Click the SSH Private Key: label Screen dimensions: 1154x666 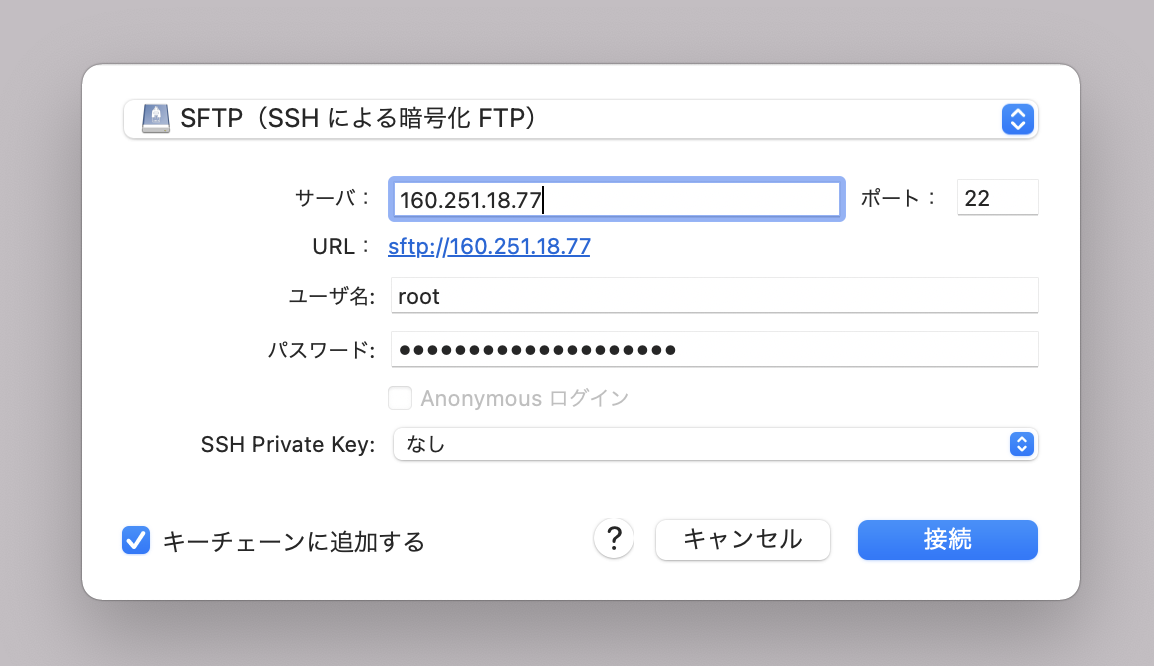coord(288,444)
